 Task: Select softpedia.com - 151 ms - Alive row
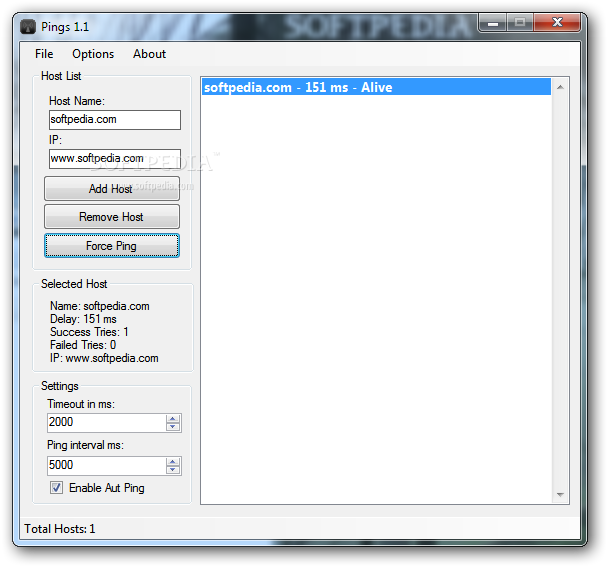(x=376, y=87)
